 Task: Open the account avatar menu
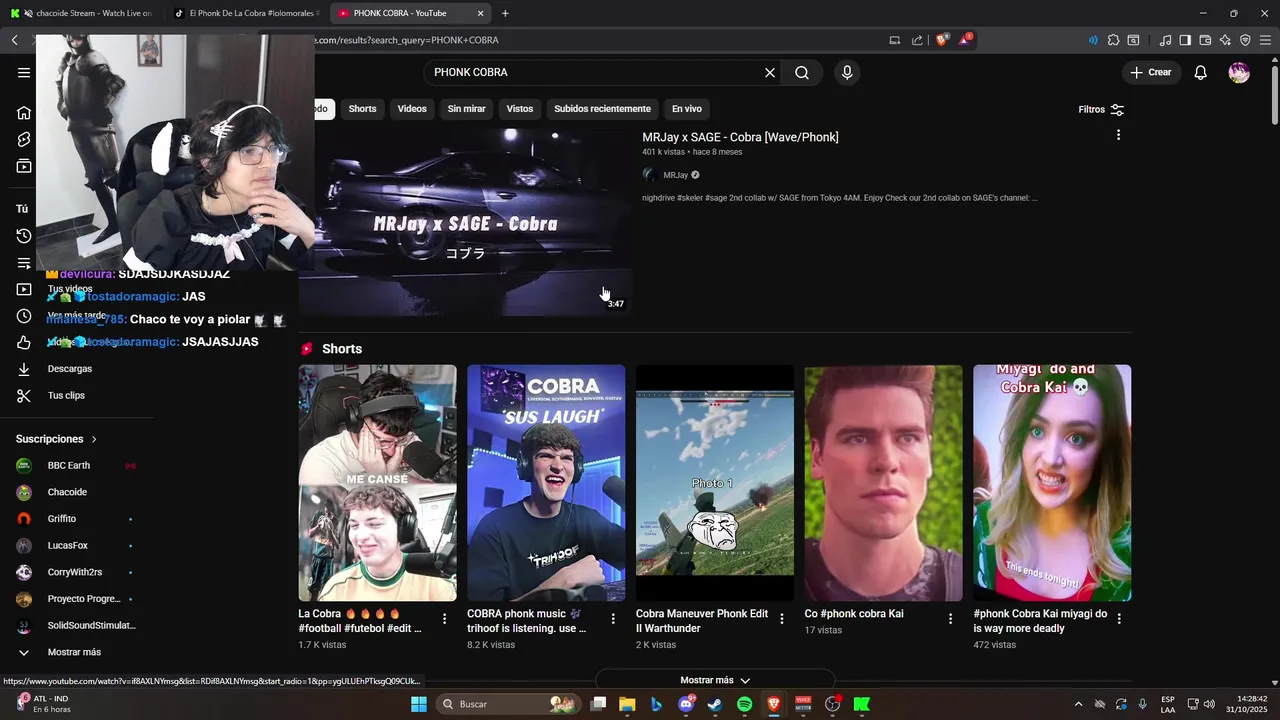[x=1239, y=72]
